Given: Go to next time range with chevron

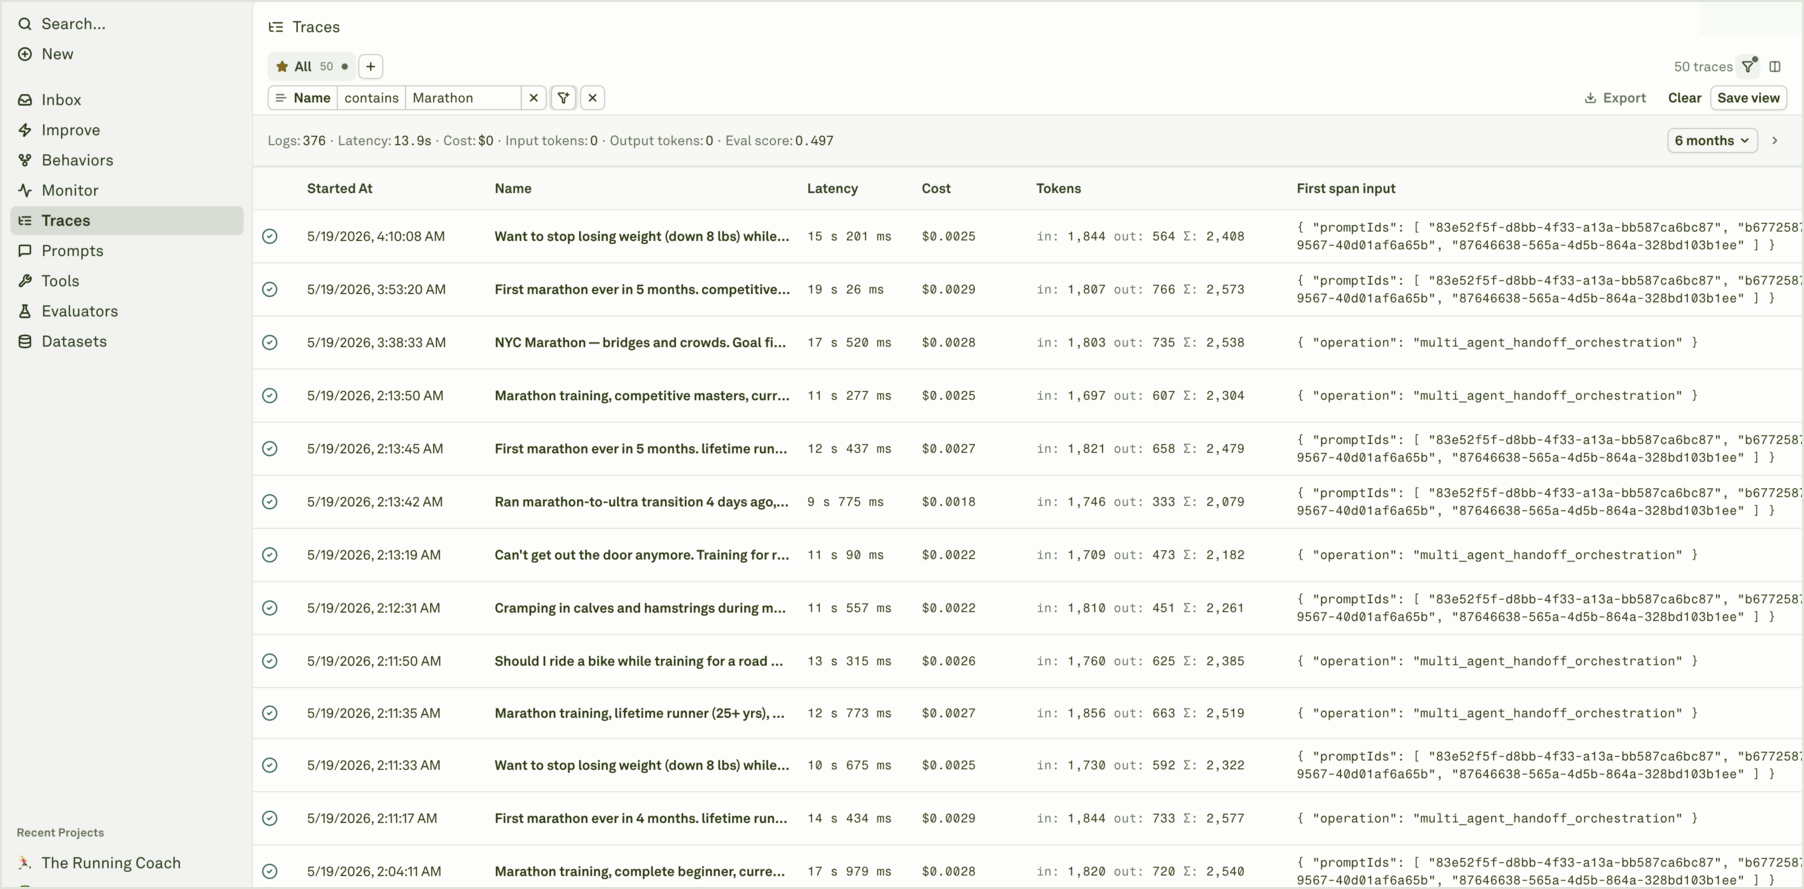Looking at the screenshot, I should click(x=1775, y=141).
